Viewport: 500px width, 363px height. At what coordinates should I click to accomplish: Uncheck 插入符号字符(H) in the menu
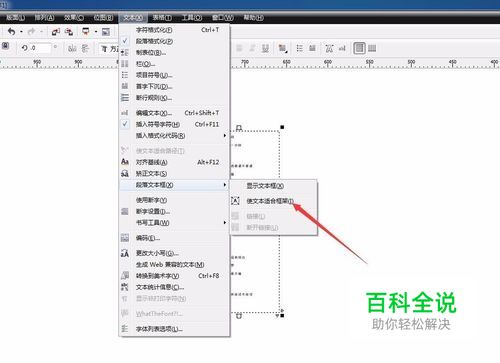point(125,124)
